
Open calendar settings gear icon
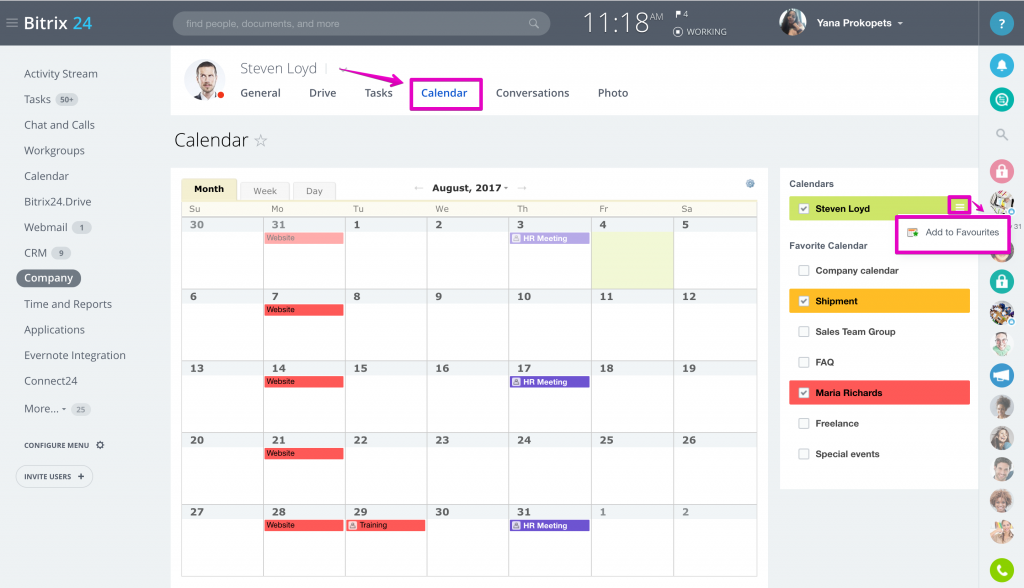pos(750,184)
